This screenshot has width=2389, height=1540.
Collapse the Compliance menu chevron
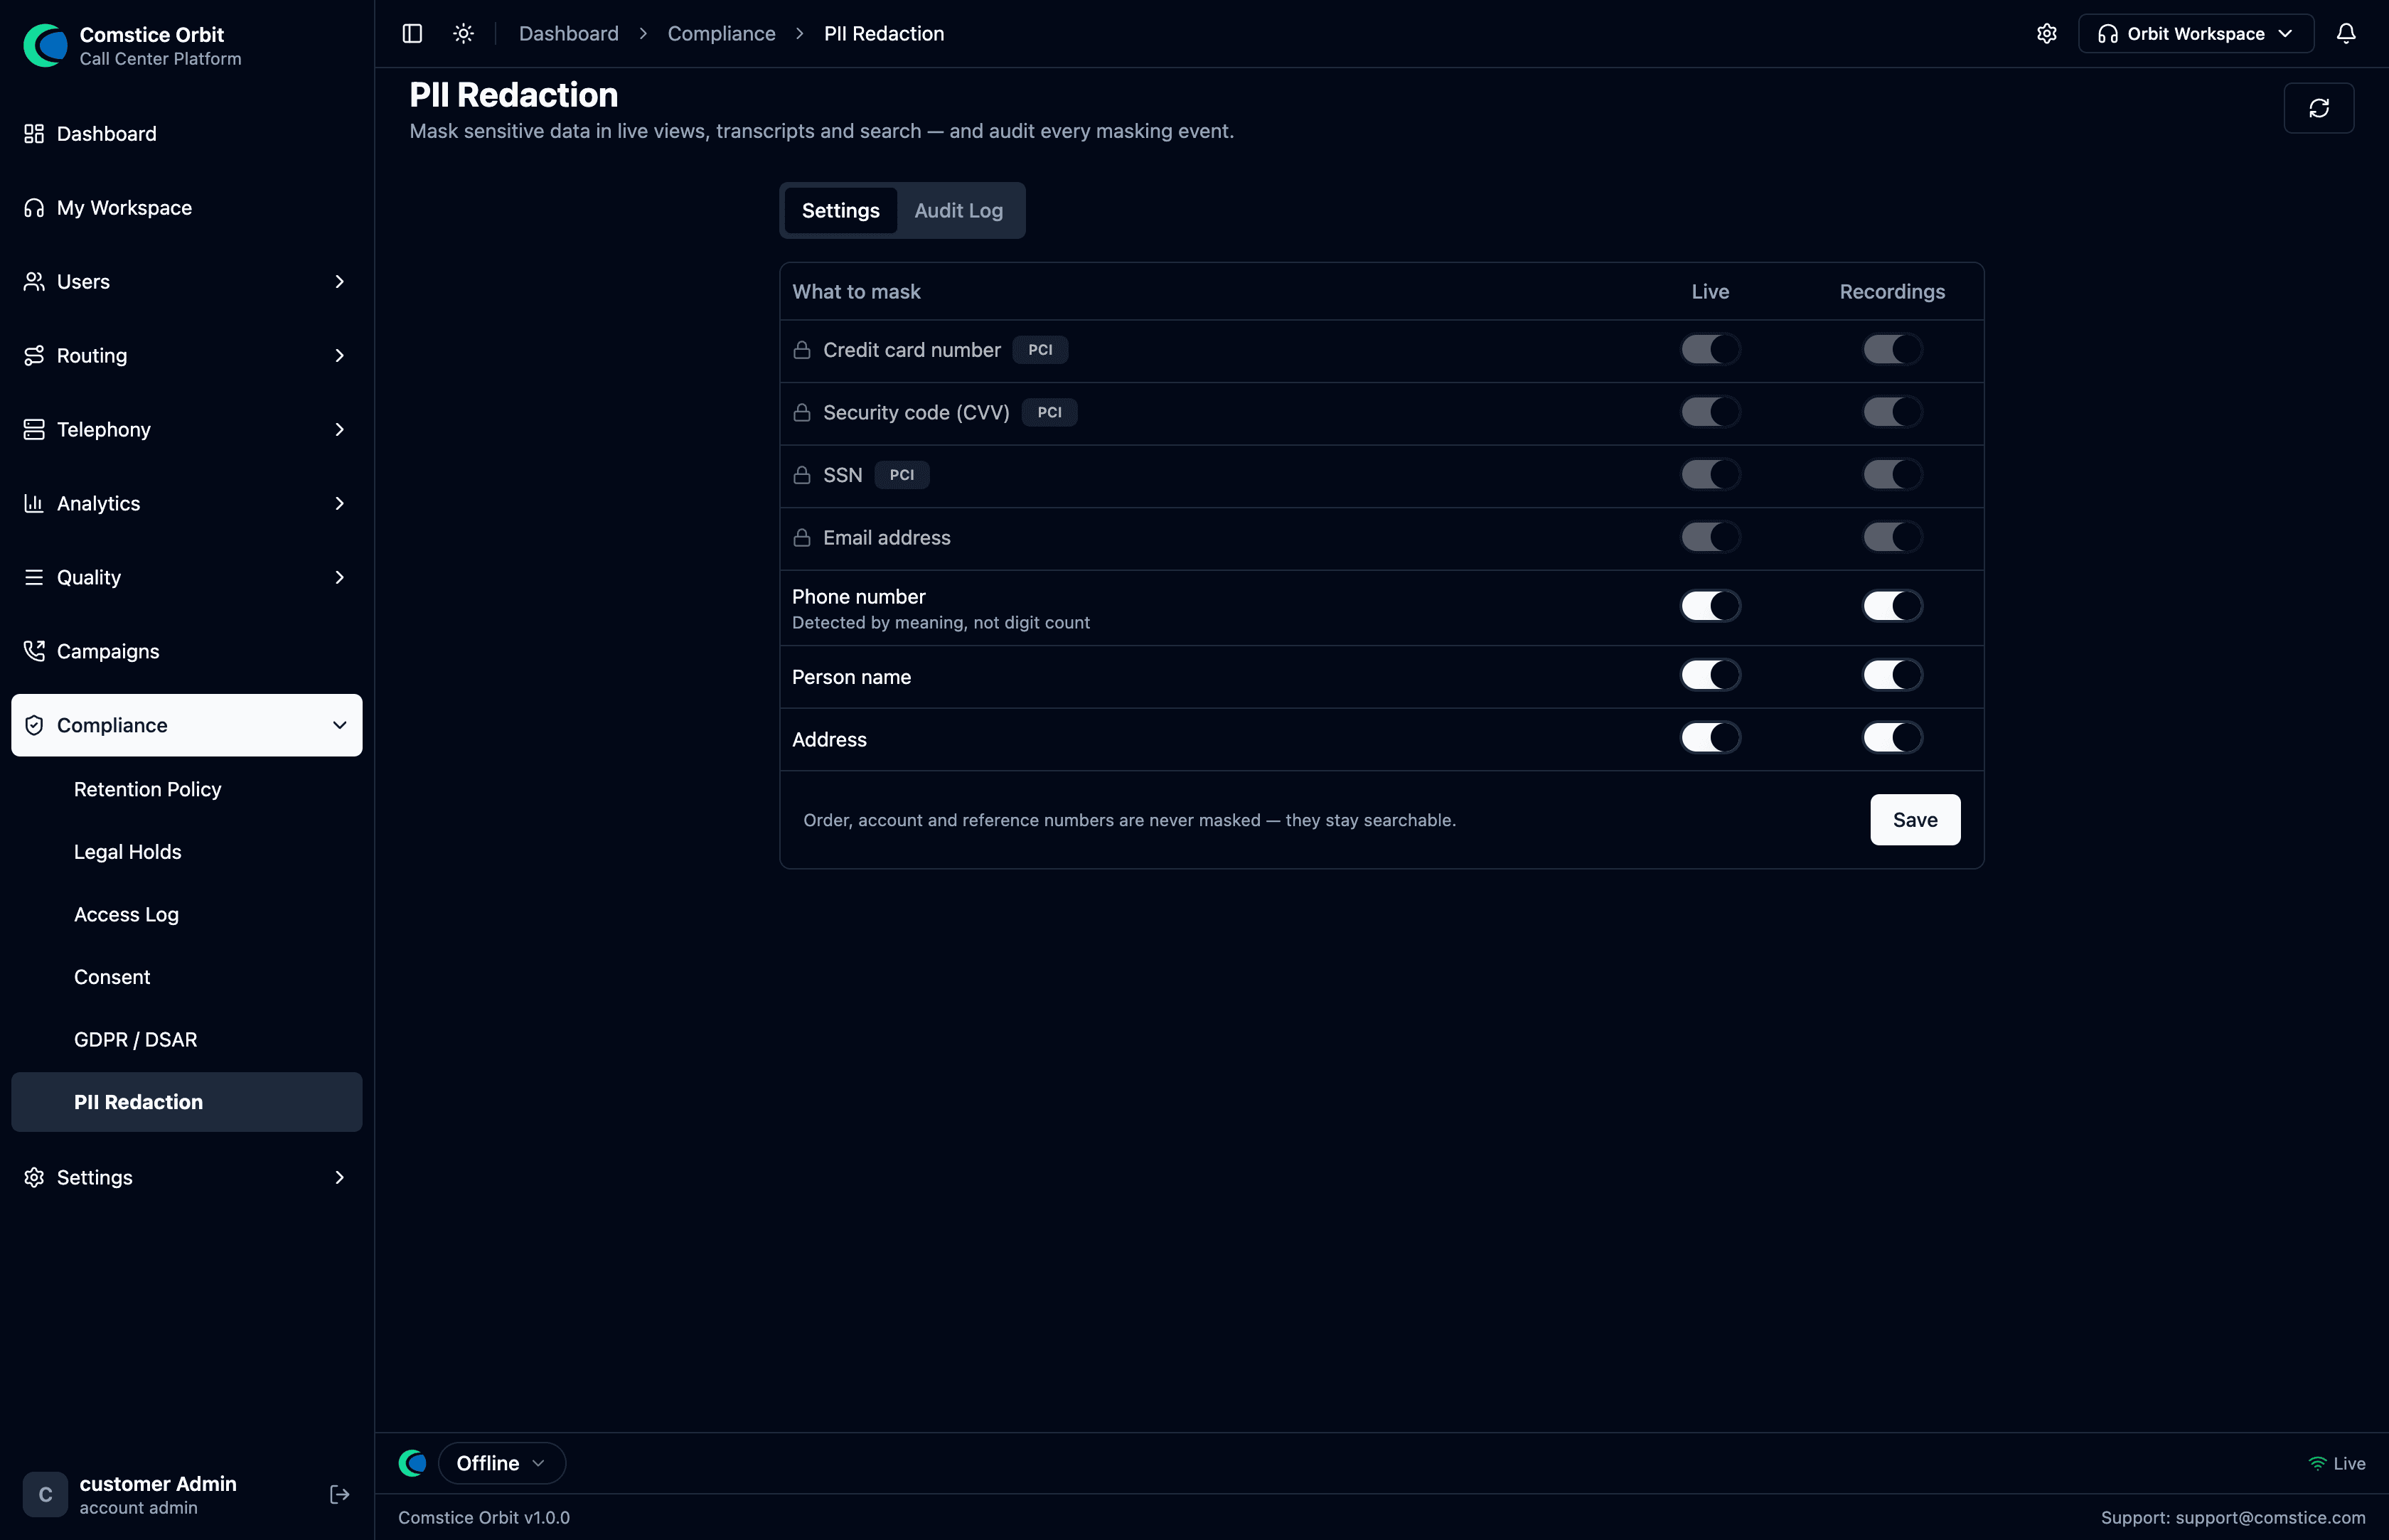coord(339,726)
